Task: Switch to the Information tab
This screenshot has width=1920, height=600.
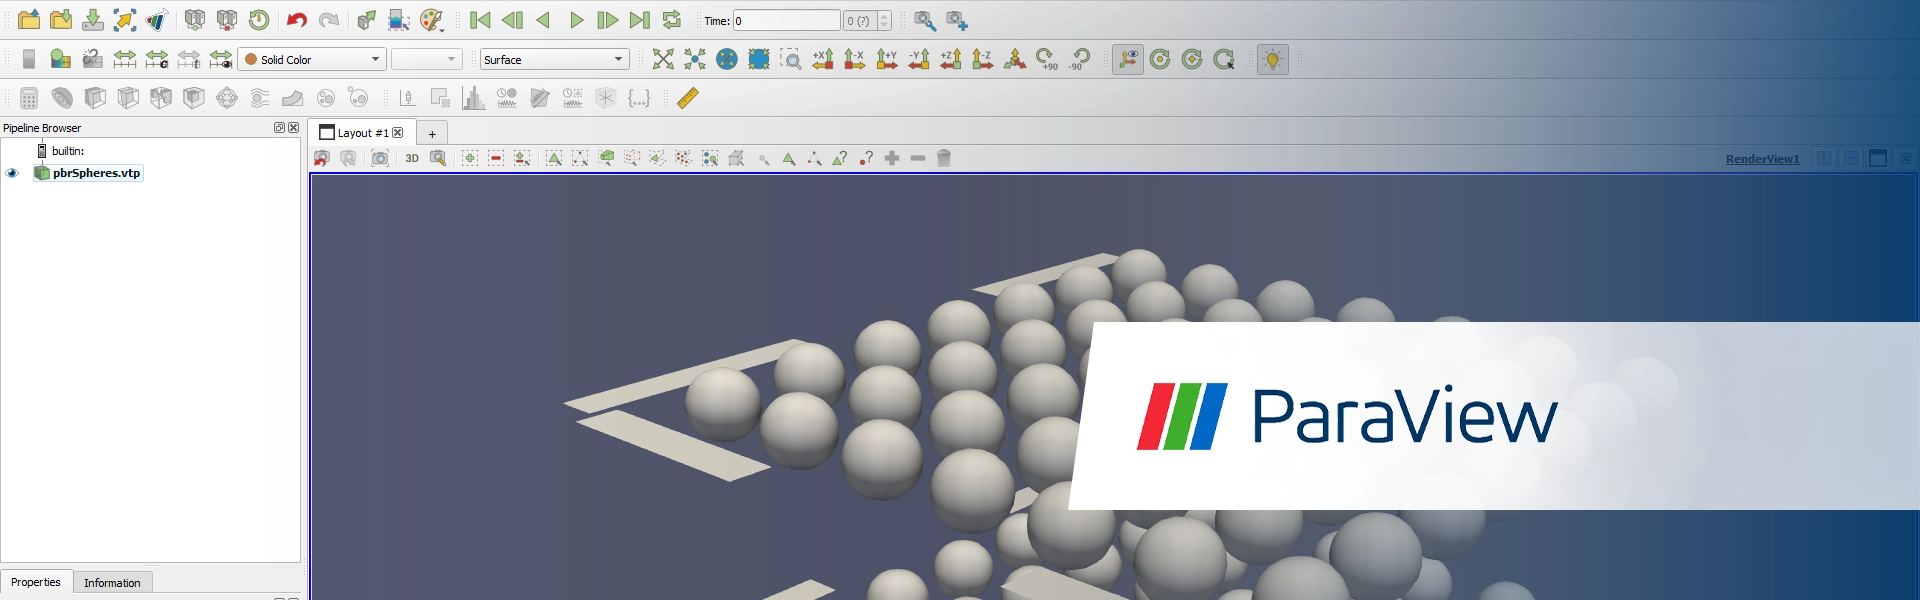Action: pos(112,583)
